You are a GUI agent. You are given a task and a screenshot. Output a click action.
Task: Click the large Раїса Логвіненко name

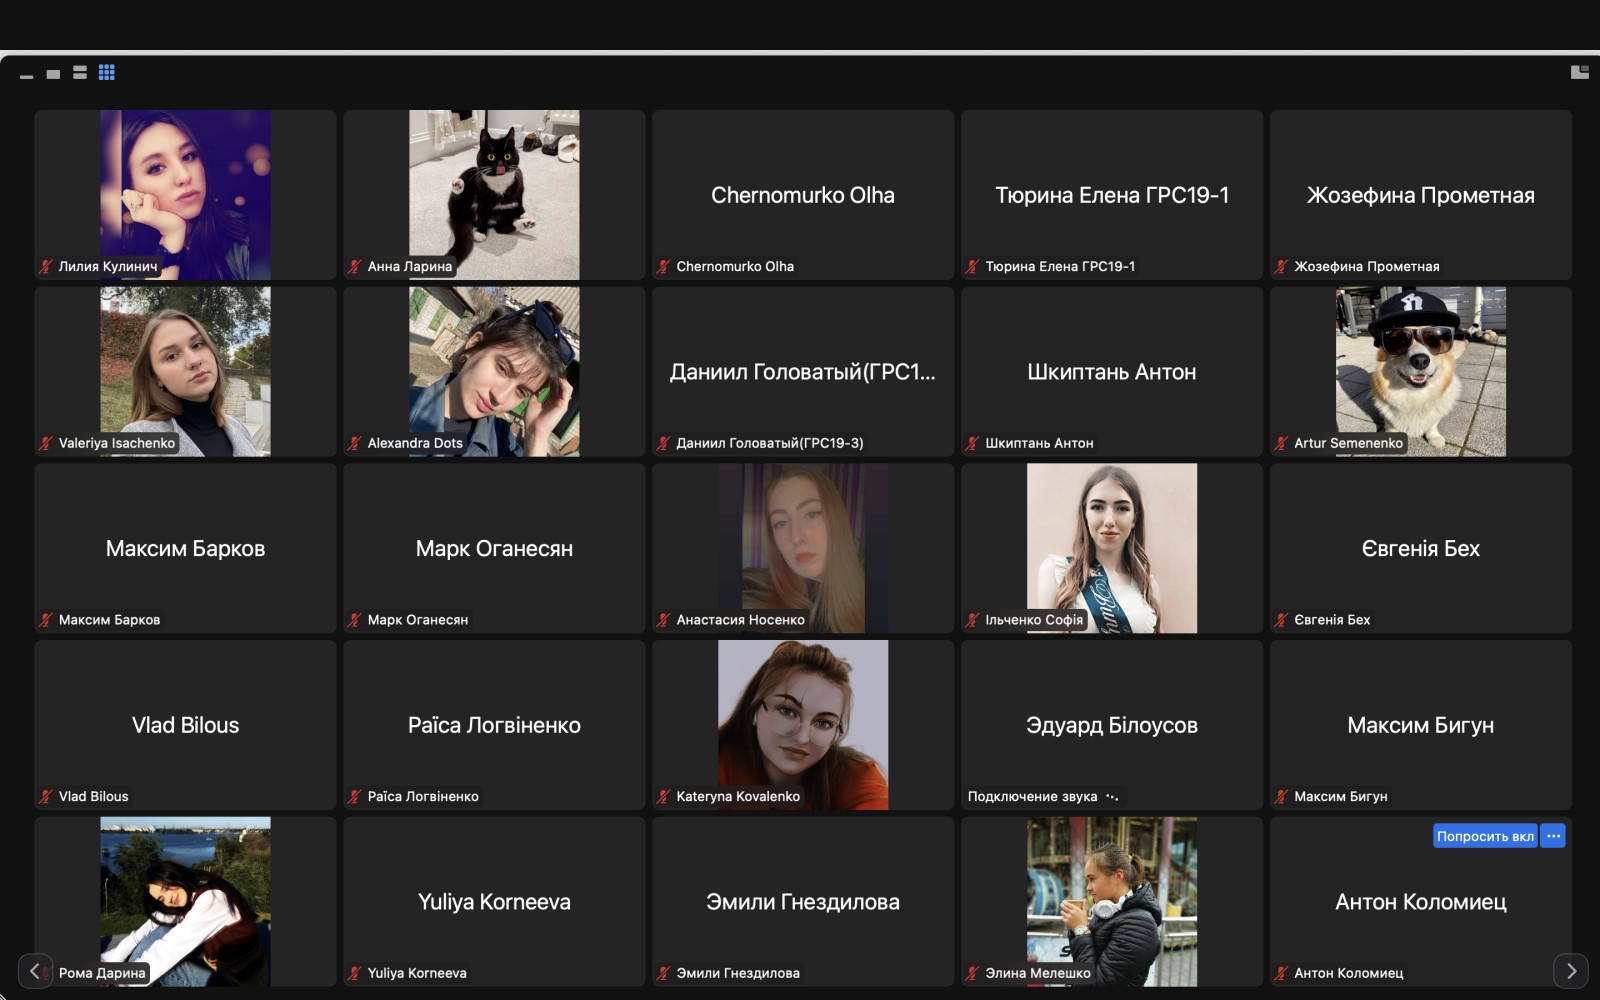tap(494, 725)
